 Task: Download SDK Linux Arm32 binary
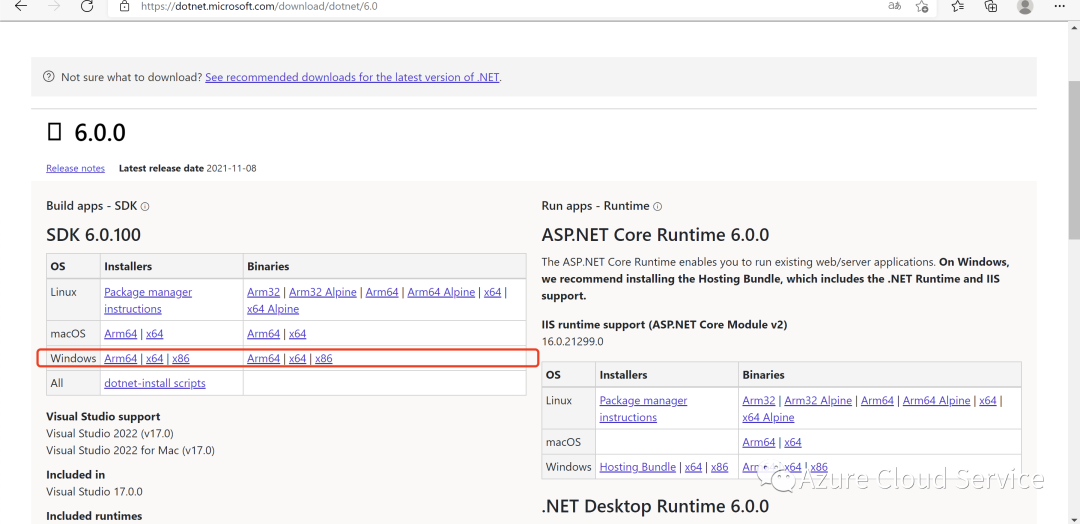coord(263,292)
